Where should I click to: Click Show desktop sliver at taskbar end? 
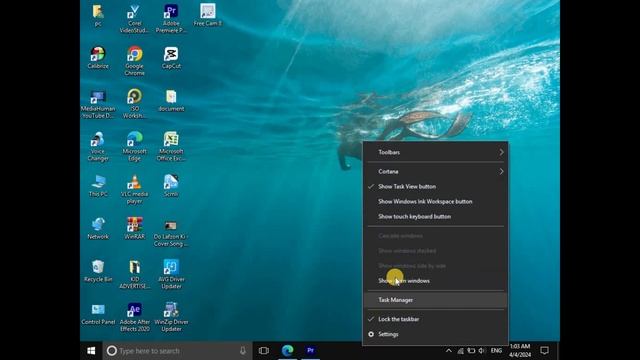click(558, 351)
